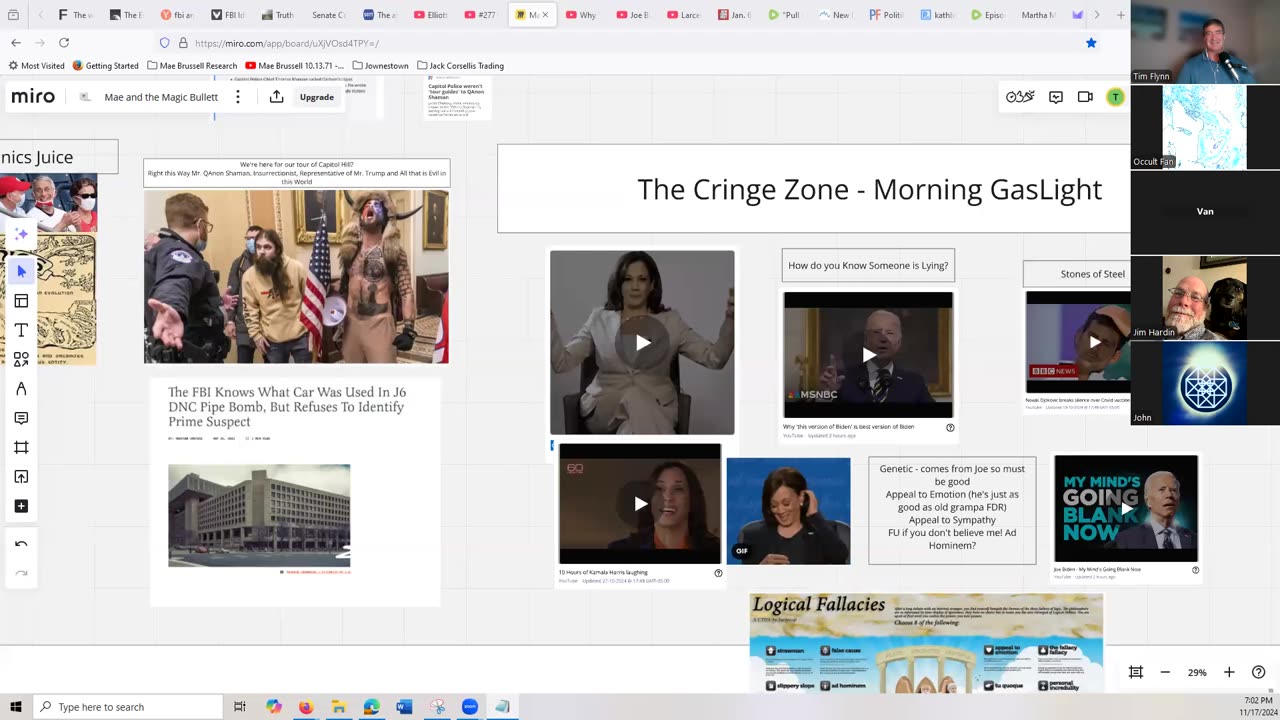Zoom out with the minus button
Screen dimensions: 1280x720
1165,672
